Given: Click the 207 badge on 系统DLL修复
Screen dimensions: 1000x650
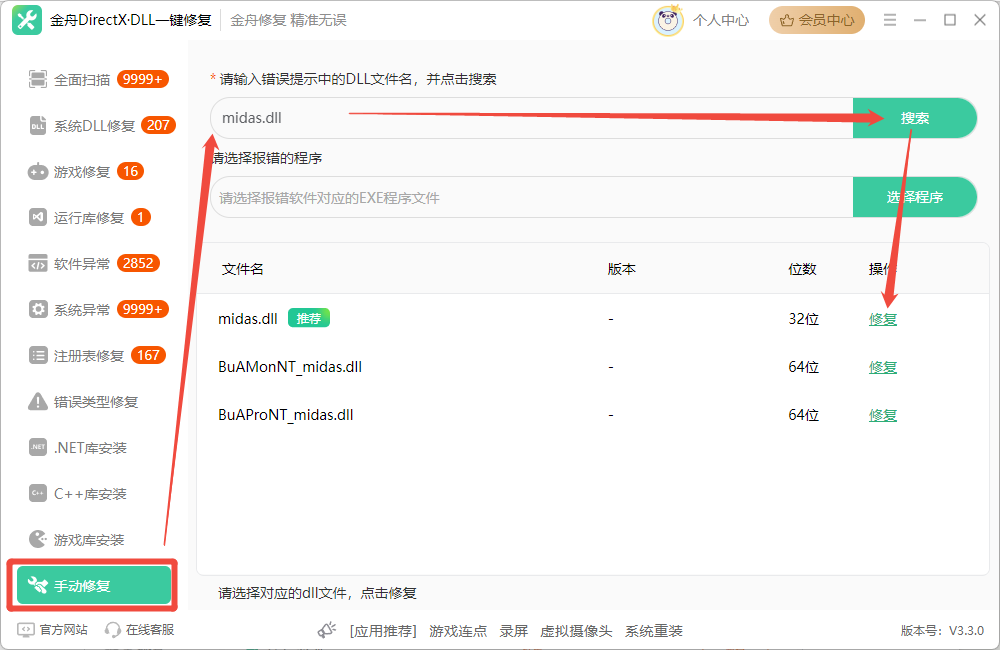Looking at the screenshot, I should point(158,125).
